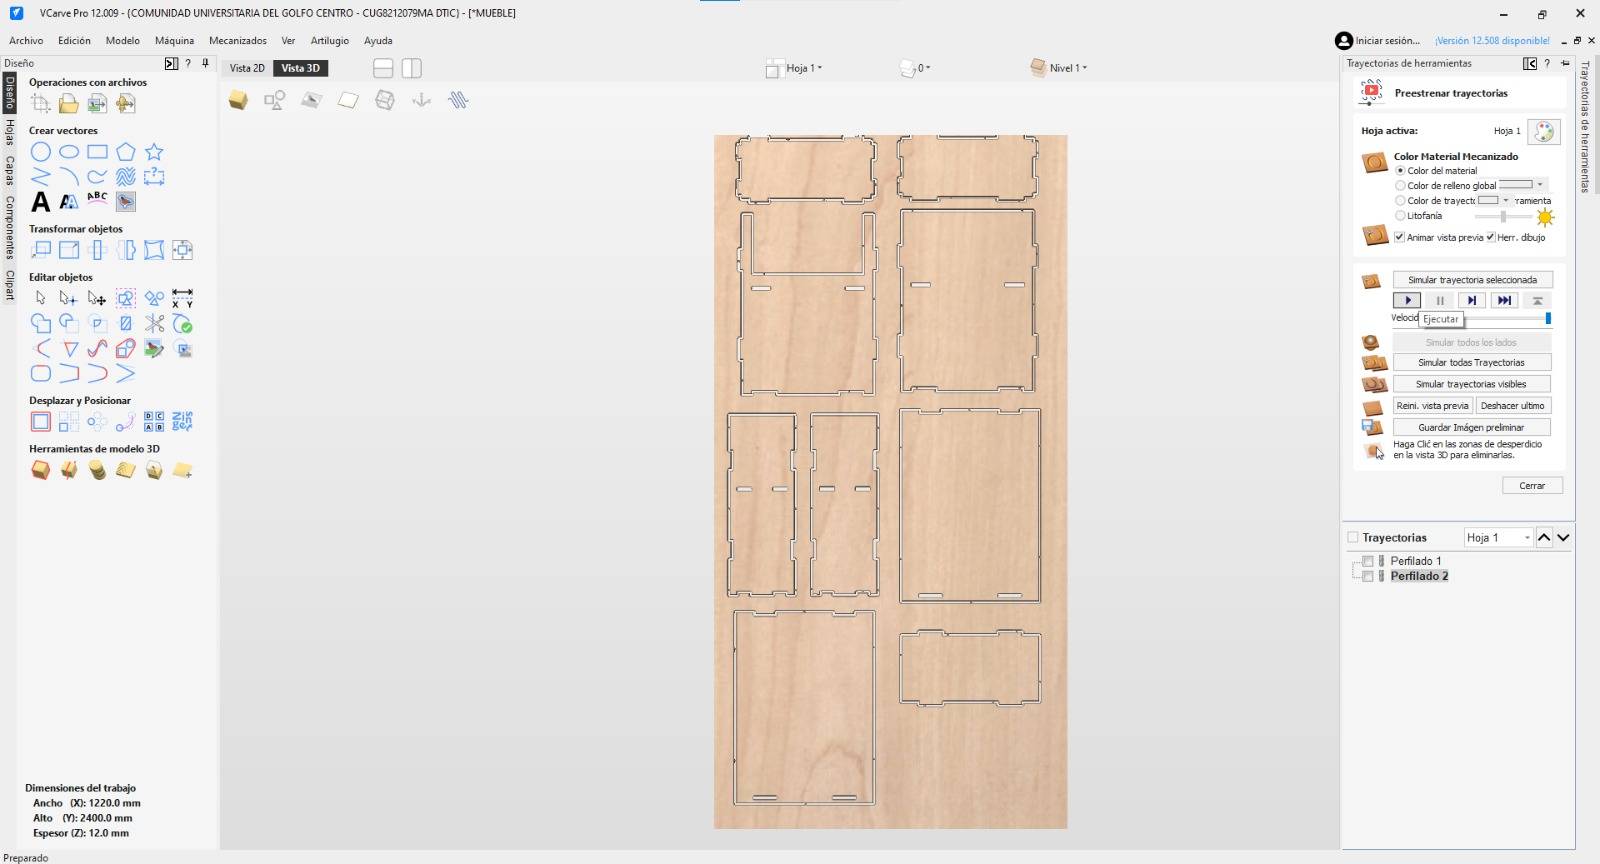Screen dimensions: 1600x864
Task: Open the Edición menu
Action: 74,41
